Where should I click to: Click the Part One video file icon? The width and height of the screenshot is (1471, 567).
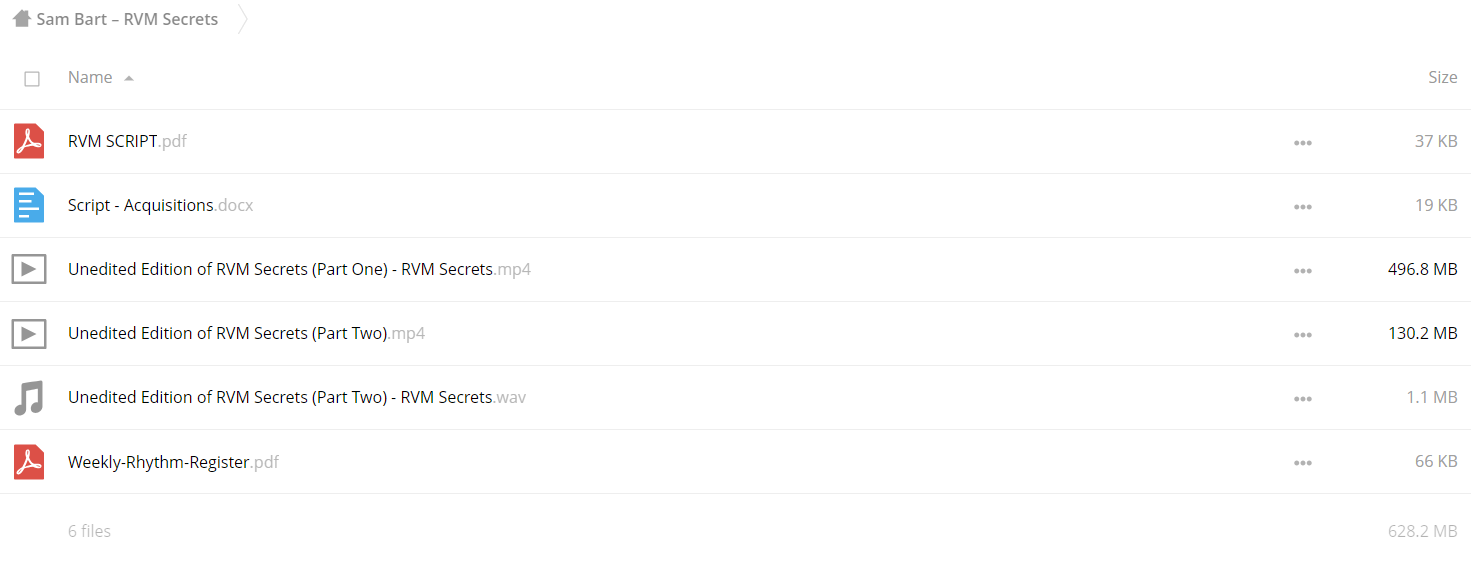point(29,269)
